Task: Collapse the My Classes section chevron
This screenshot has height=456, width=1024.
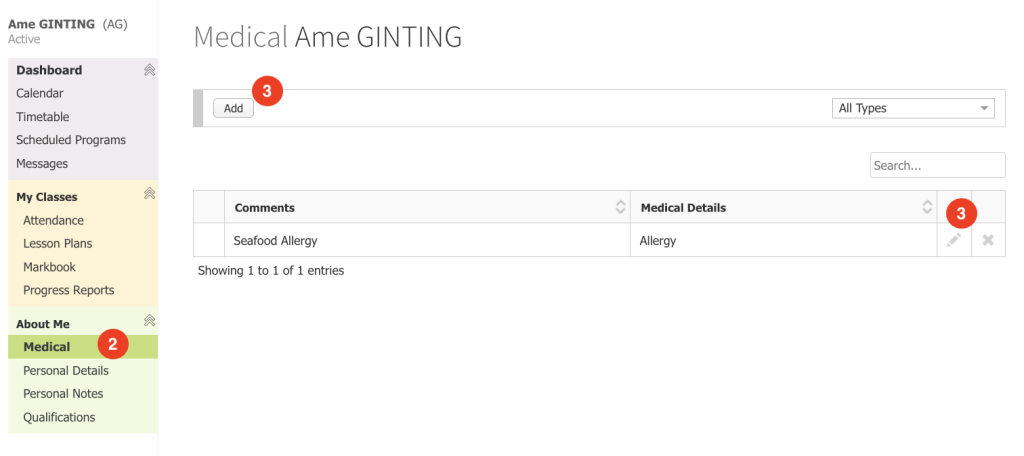Action: [150, 193]
